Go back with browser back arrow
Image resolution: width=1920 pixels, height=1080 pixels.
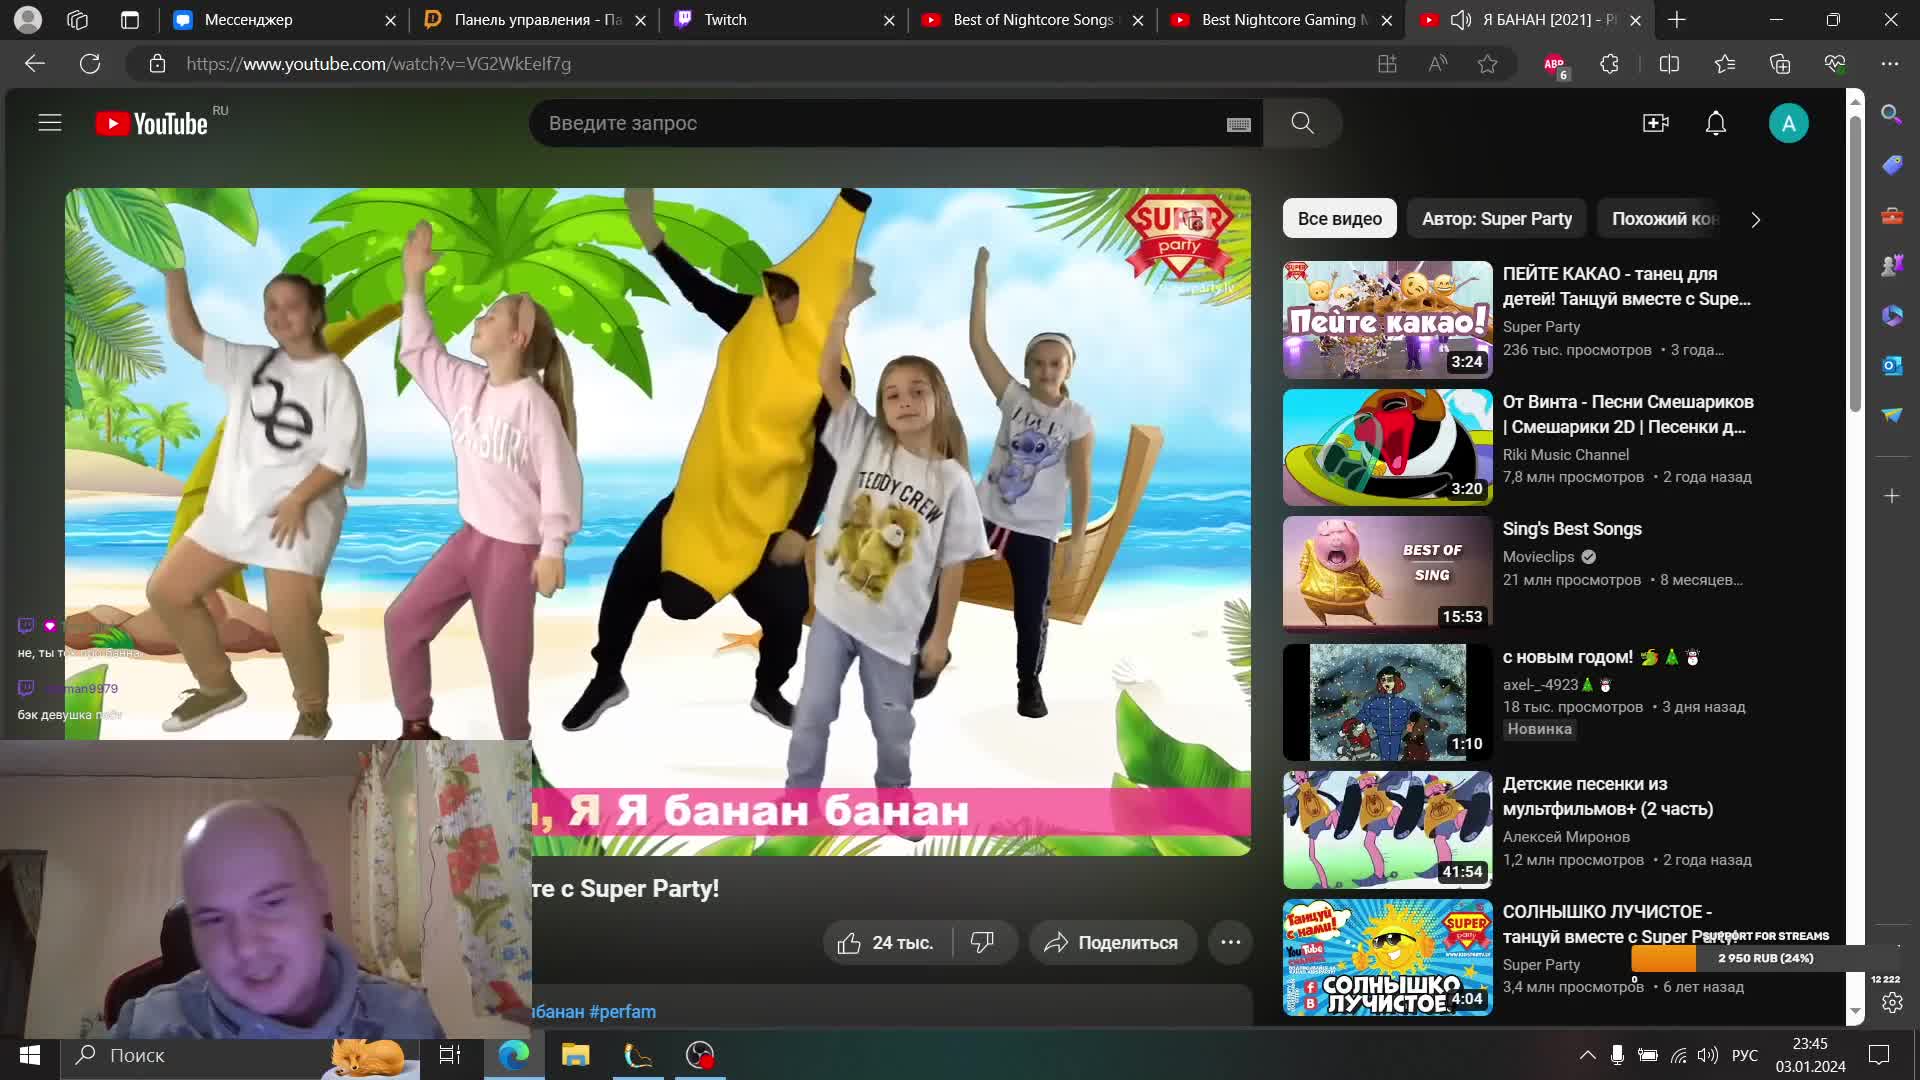35,63
